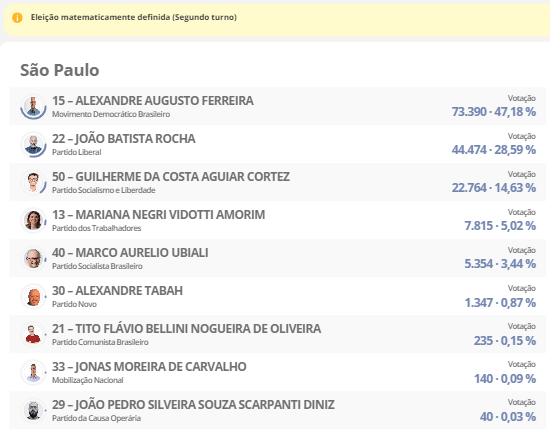This screenshot has height=443, width=550.
Task: Click the 44.474 · 28,59 % vote figure
Action: click(494, 150)
